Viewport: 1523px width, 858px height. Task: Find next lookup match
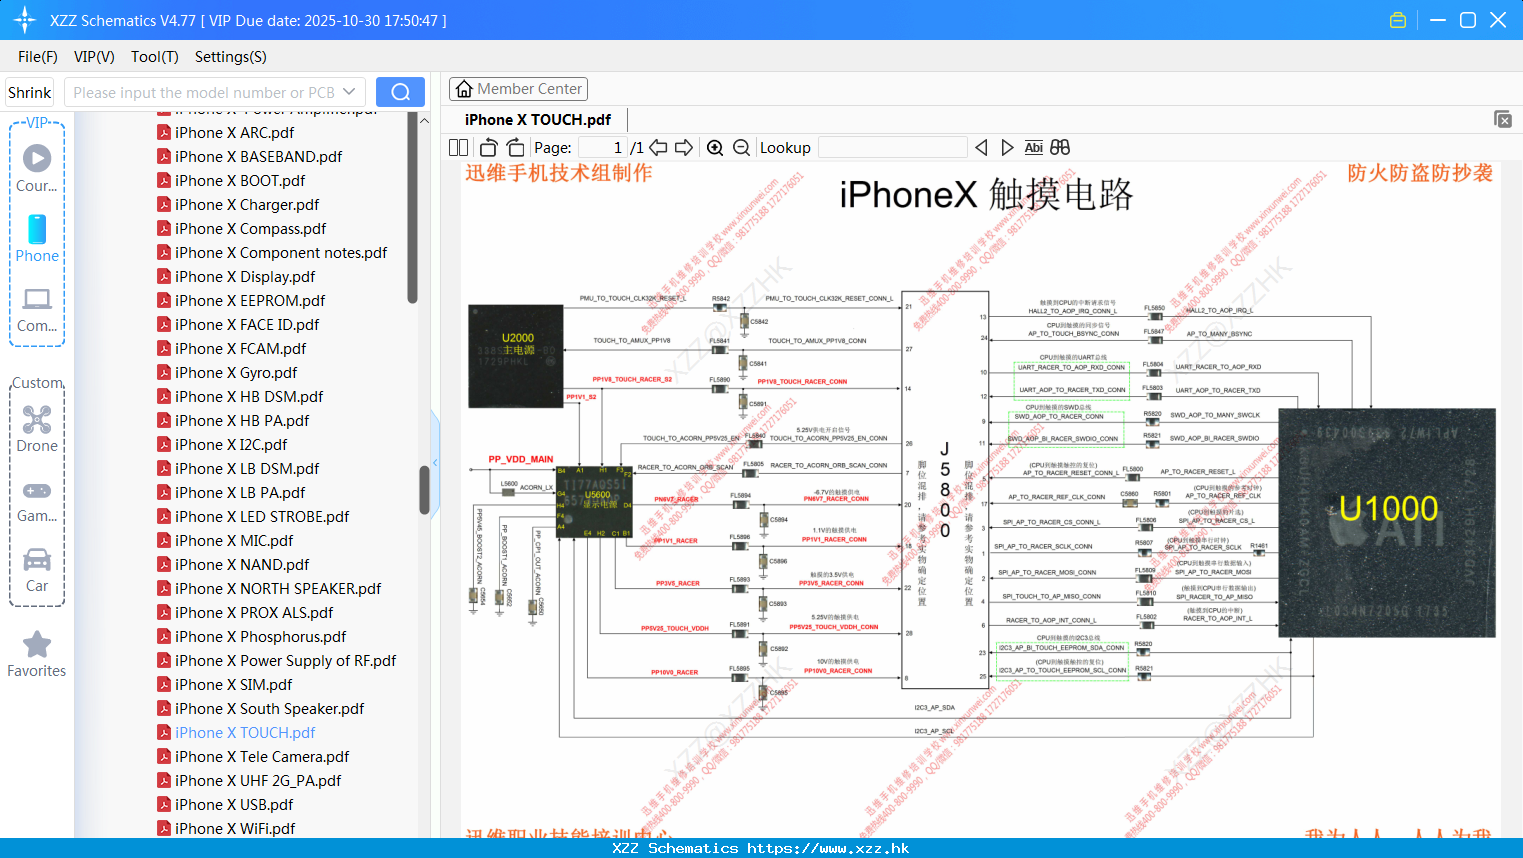click(1007, 147)
